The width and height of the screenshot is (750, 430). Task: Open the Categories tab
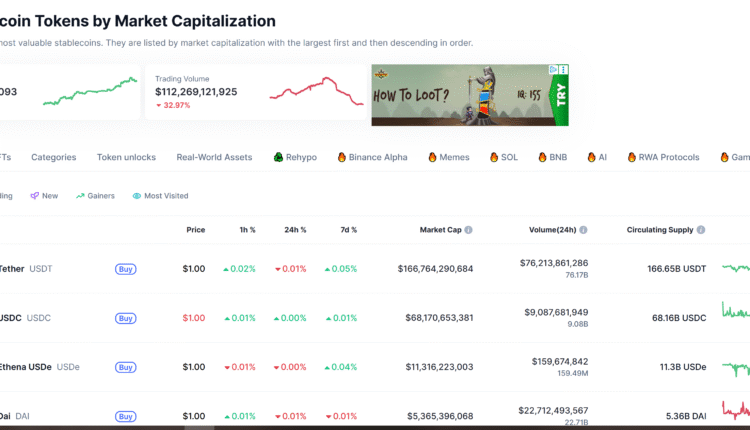coord(53,157)
